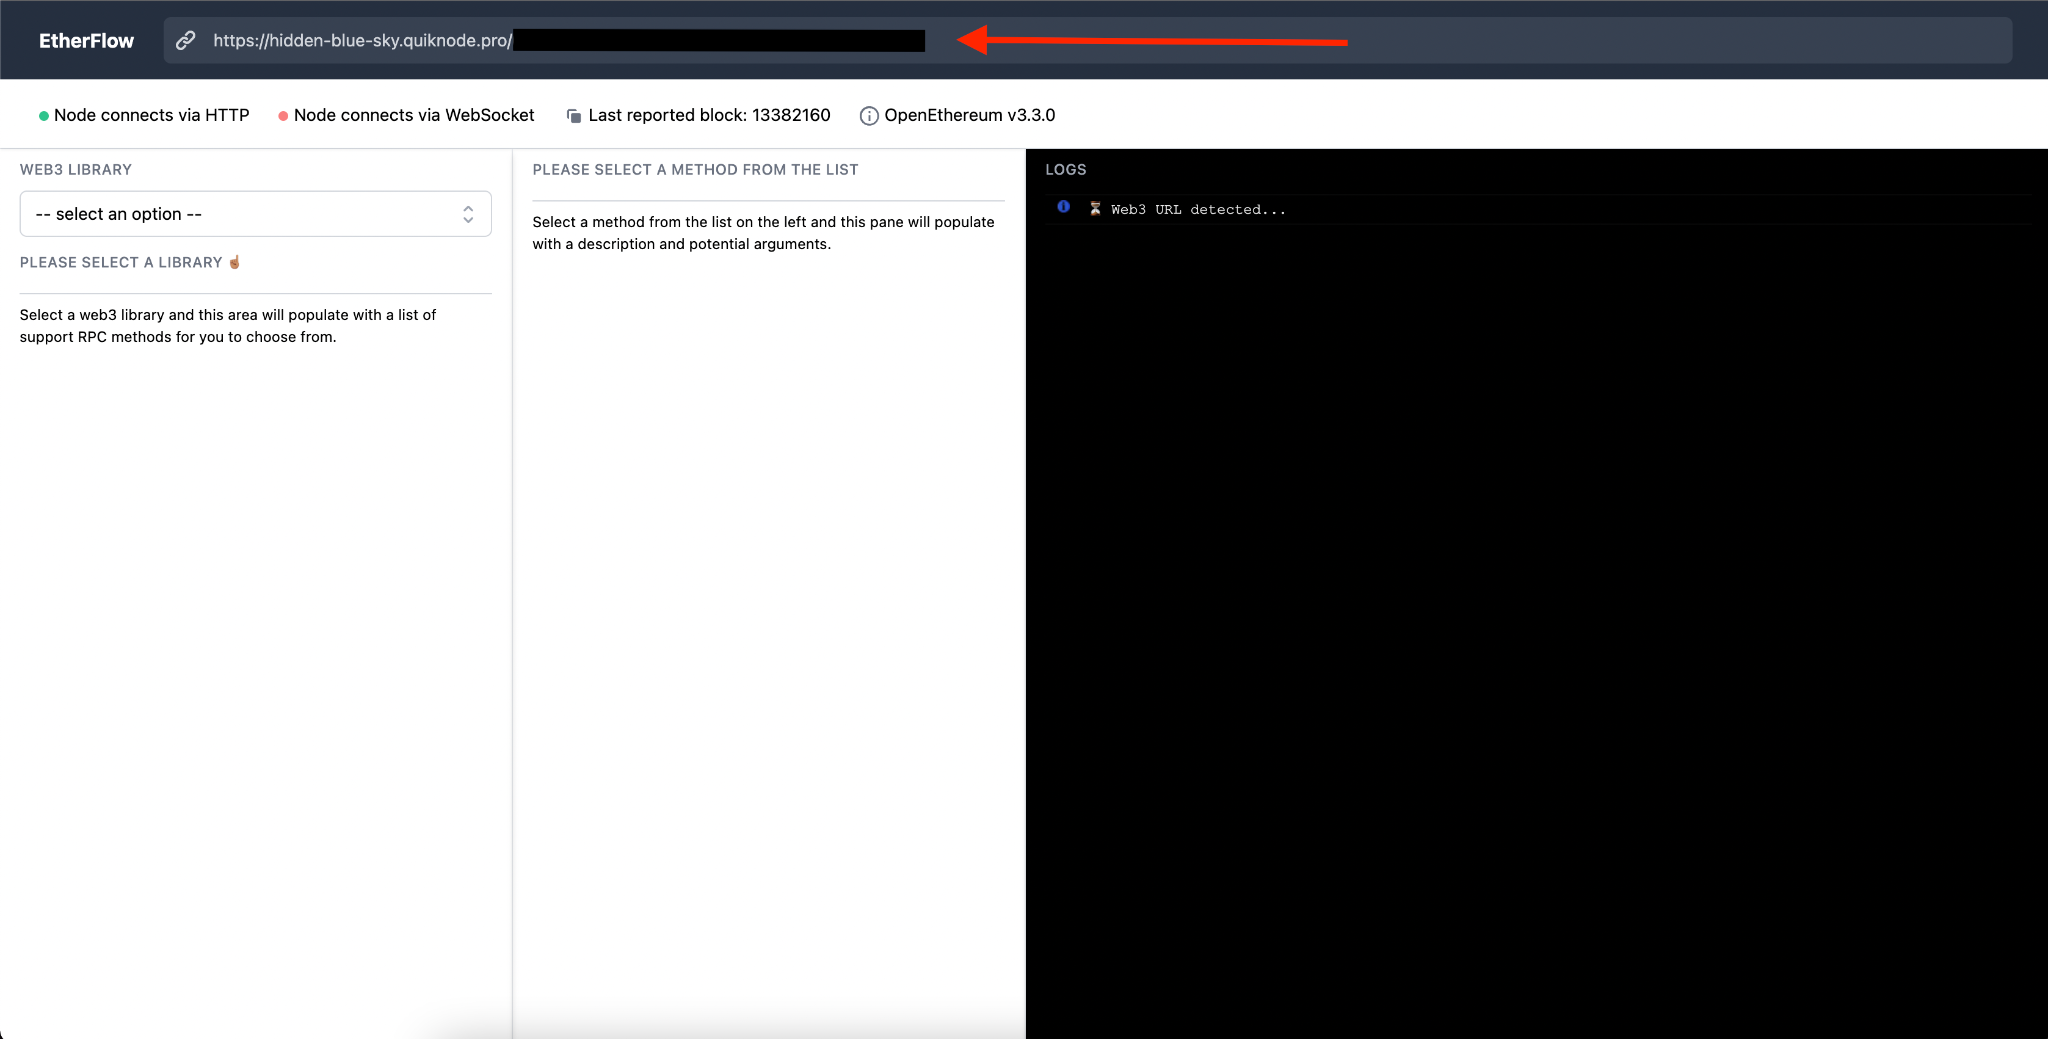2048x1039 pixels.
Task: Click the block copy icon
Action: tap(574, 116)
